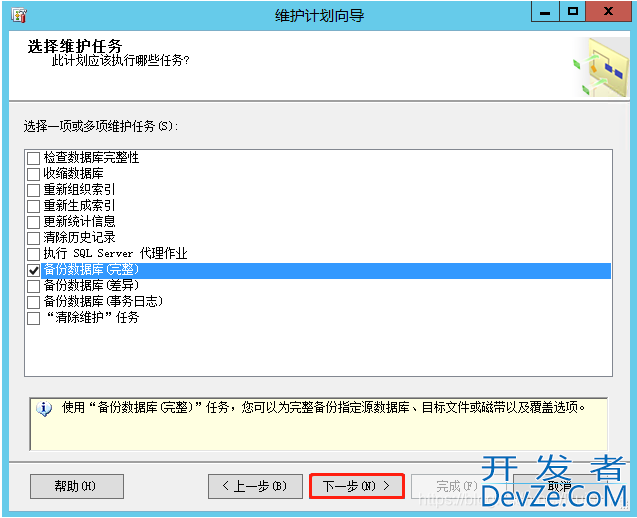Check the "清除维护" 任务 checkbox
This screenshot has height=518, width=637.
[34, 318]
